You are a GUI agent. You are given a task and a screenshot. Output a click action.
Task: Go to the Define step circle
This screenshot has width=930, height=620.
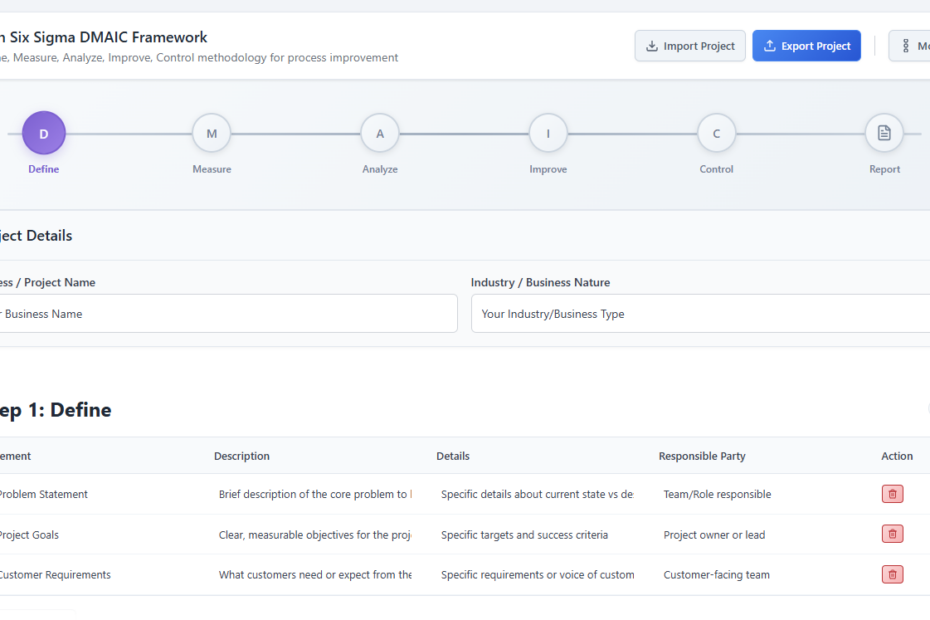coord(44,133)
